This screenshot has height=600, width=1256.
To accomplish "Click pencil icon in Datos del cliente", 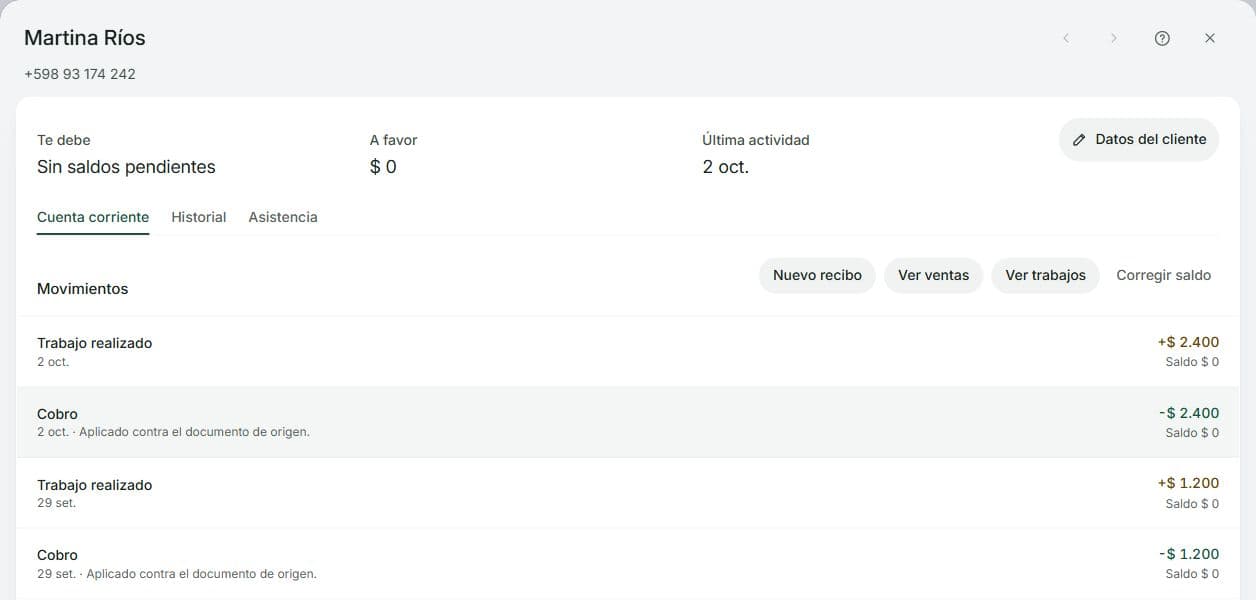I will pyautogui.click(x=1079, y=140).
